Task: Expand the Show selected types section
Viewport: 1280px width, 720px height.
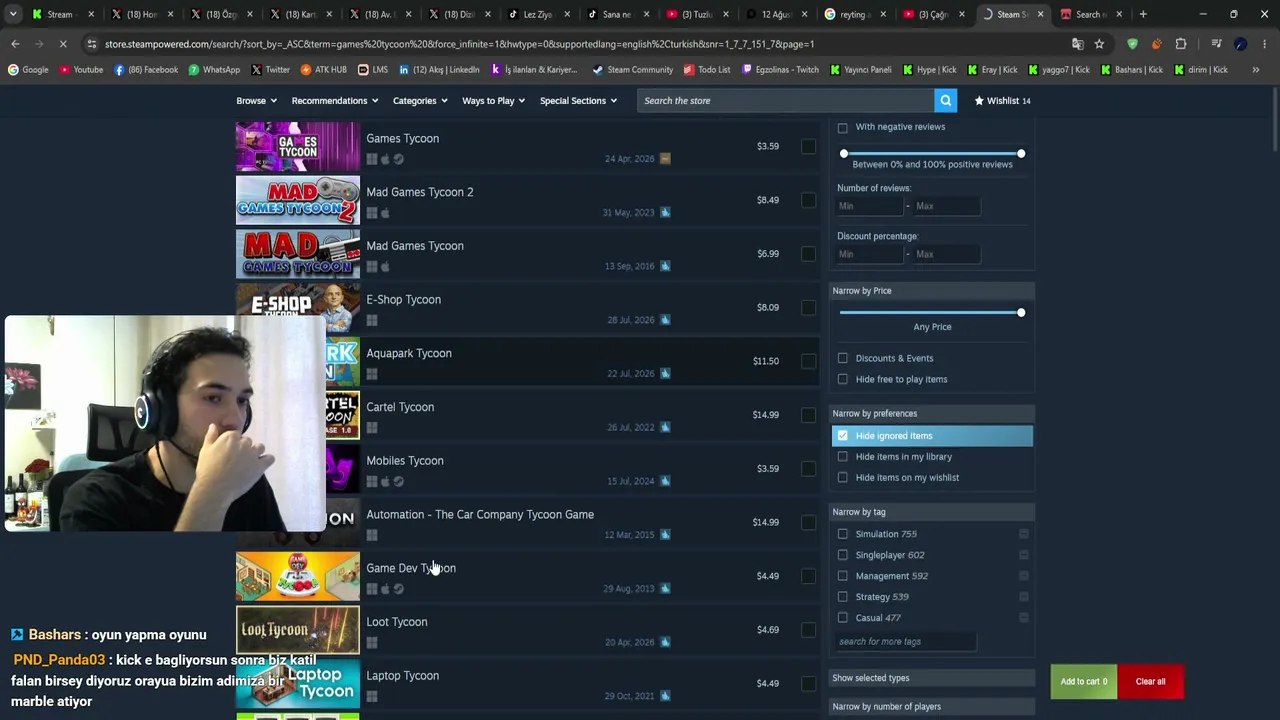Action: click(x=932, y=678)
